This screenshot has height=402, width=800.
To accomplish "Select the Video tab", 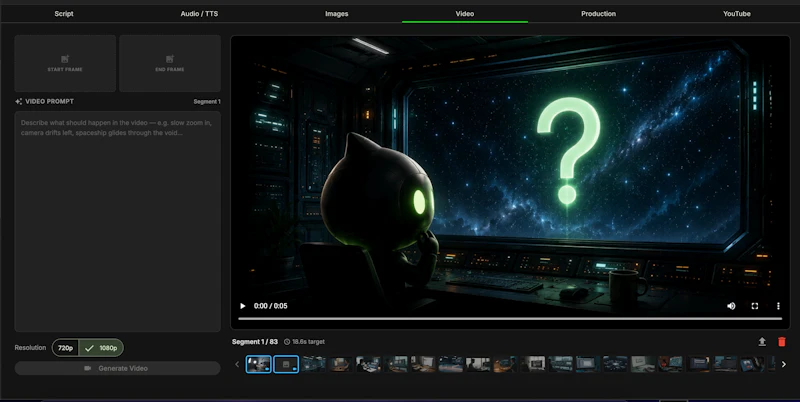I will (x=465, y=14).
